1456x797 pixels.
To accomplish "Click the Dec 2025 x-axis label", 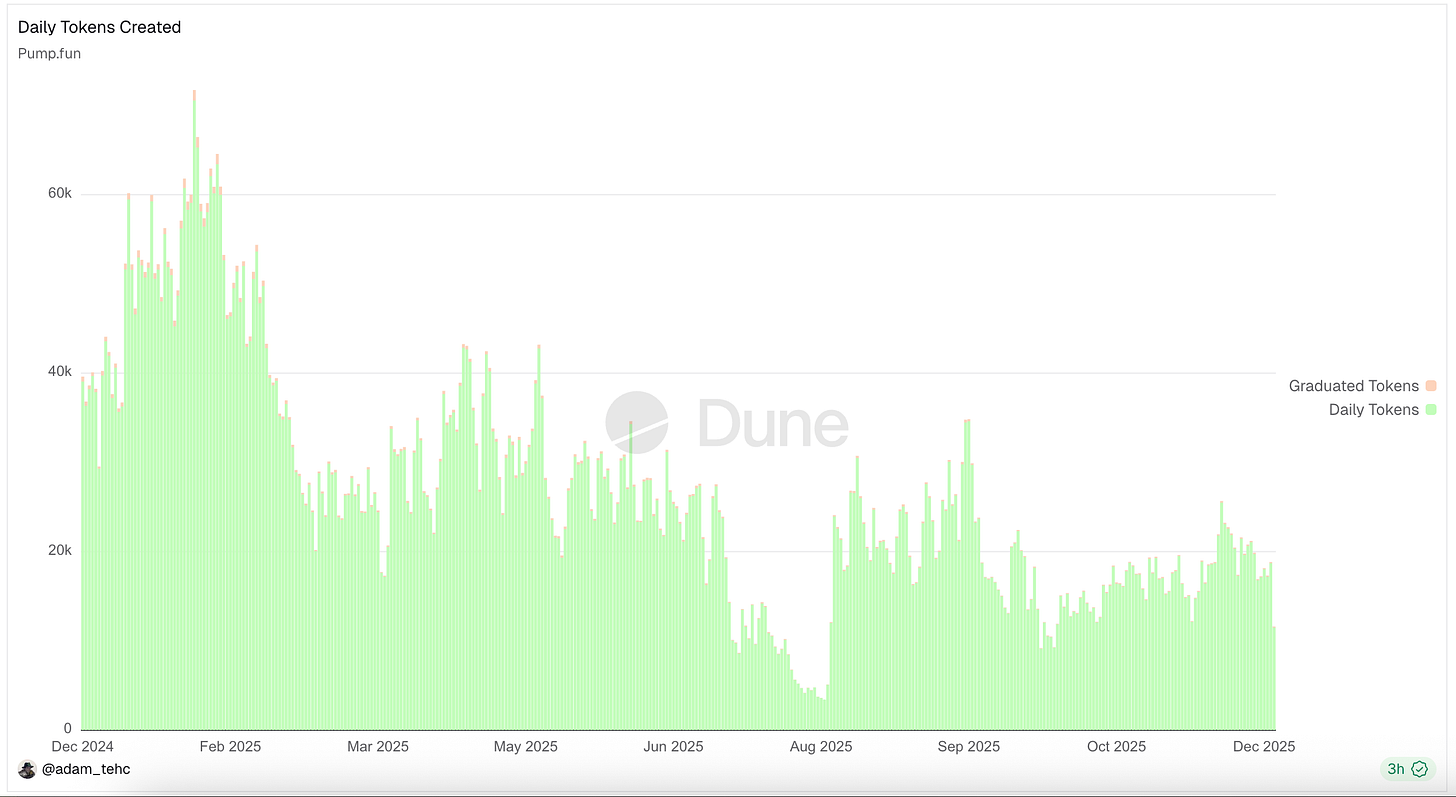I will click(1264, 746).
